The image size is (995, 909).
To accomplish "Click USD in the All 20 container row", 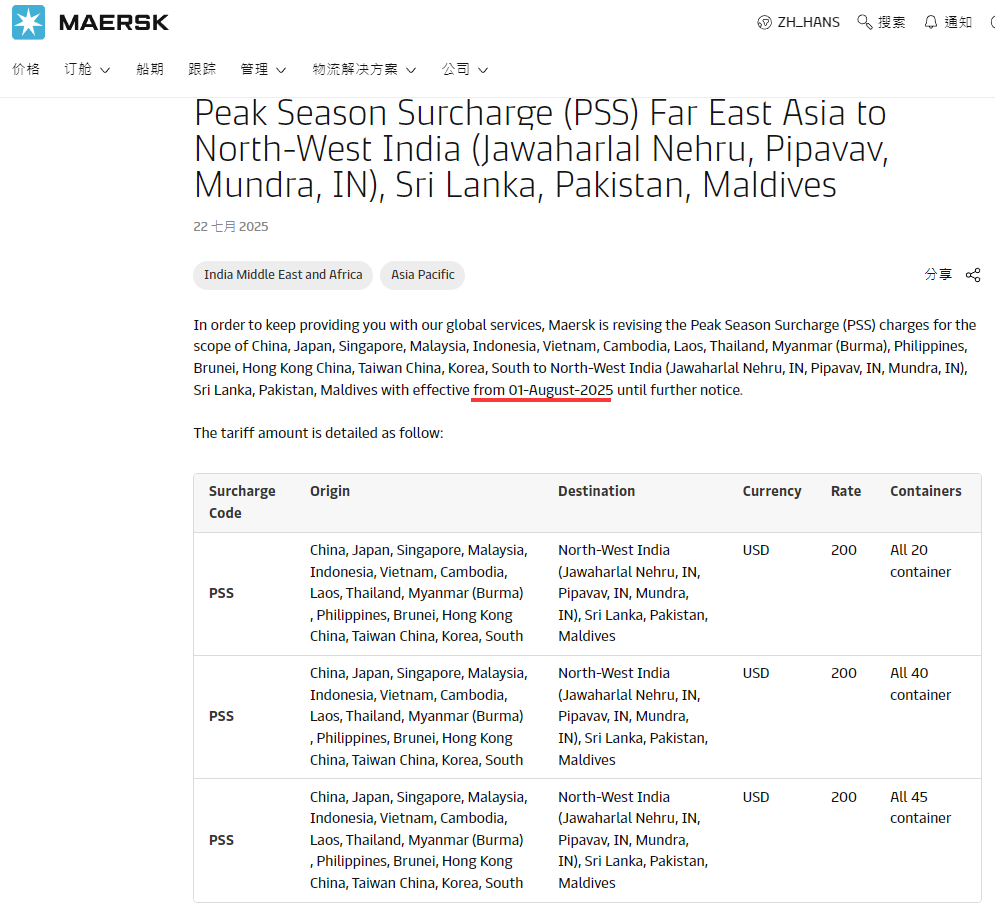I will click(756, 550).
